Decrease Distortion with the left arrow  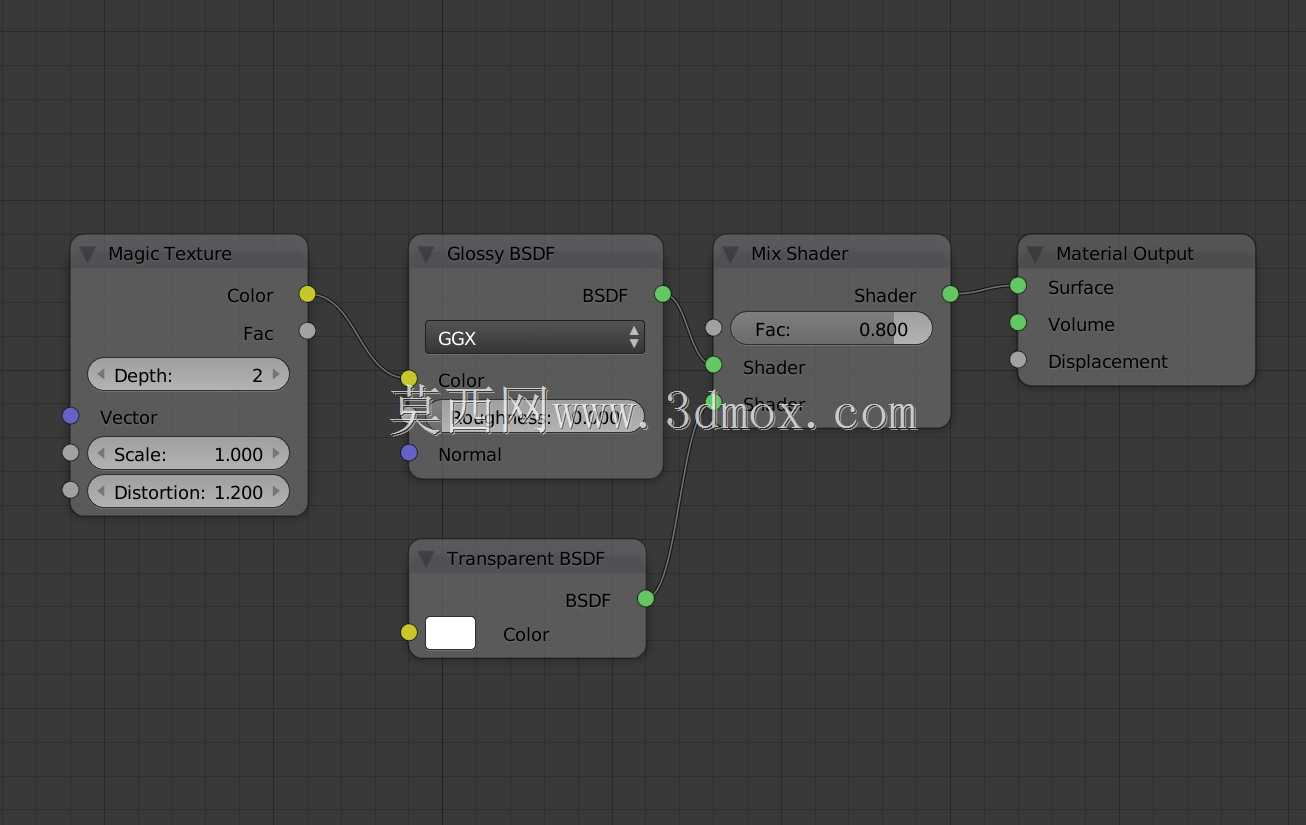pyautogui.click(x=101, y=492)
